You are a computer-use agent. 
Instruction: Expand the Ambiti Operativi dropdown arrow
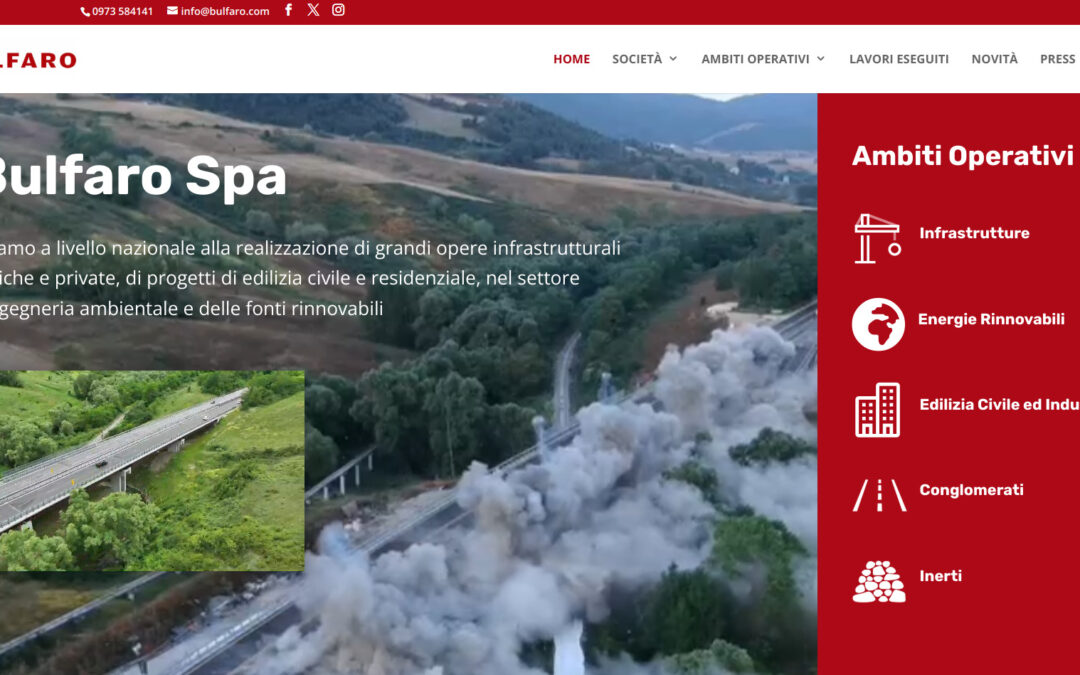pos(820,59)
